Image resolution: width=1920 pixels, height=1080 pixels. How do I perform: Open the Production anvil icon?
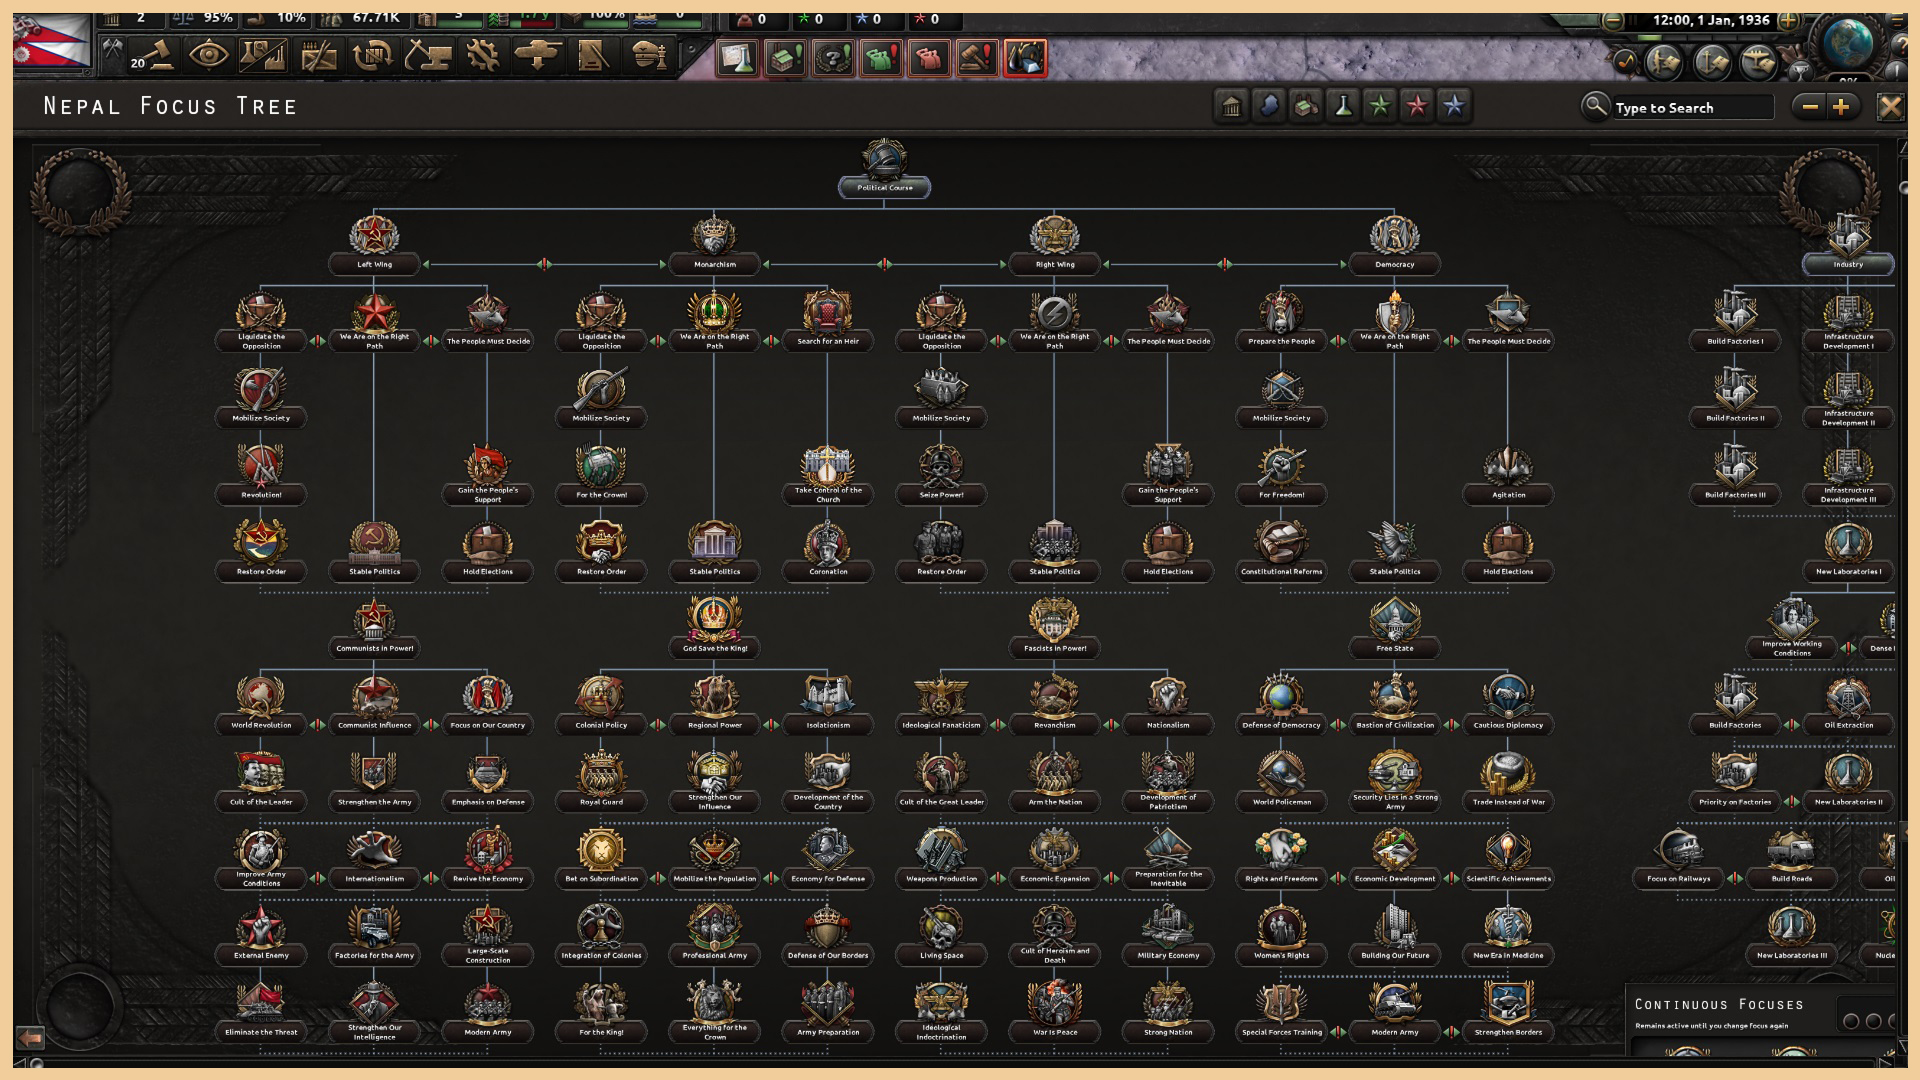[x=428, y=55]
